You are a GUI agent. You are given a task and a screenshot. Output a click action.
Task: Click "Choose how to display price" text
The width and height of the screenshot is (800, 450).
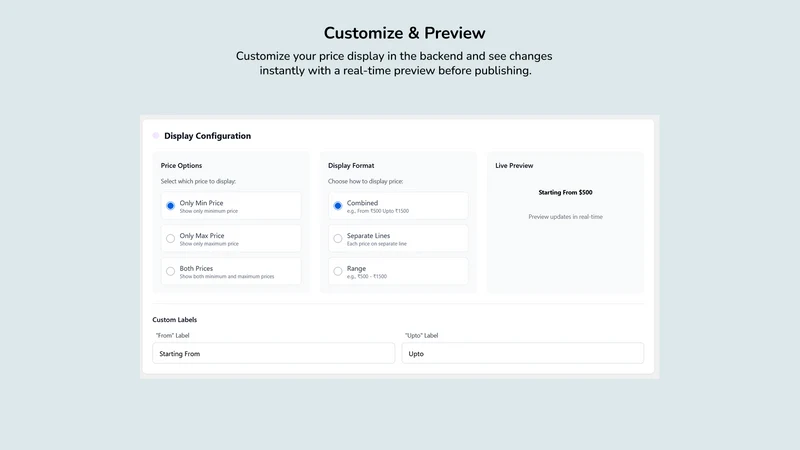(x=365, y=181)
